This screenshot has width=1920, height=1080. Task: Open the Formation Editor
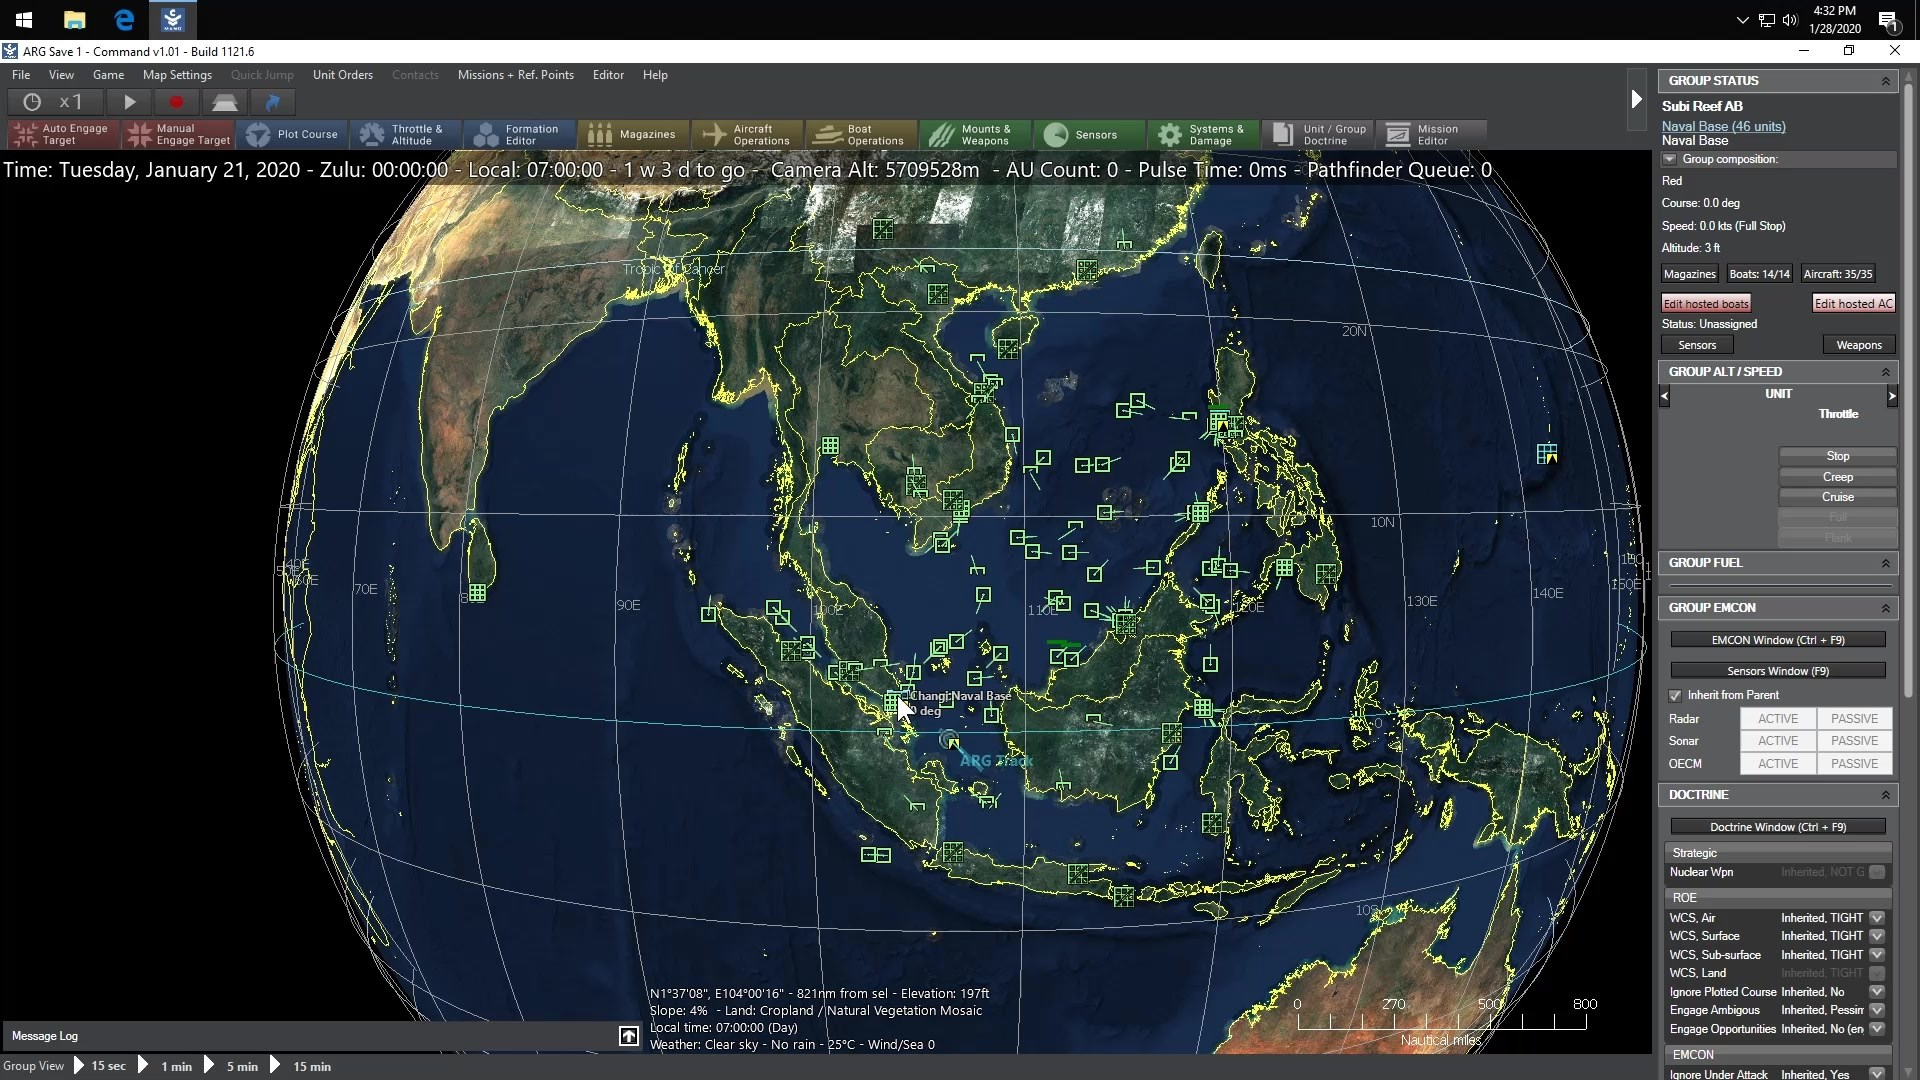[x=519, y=134]
